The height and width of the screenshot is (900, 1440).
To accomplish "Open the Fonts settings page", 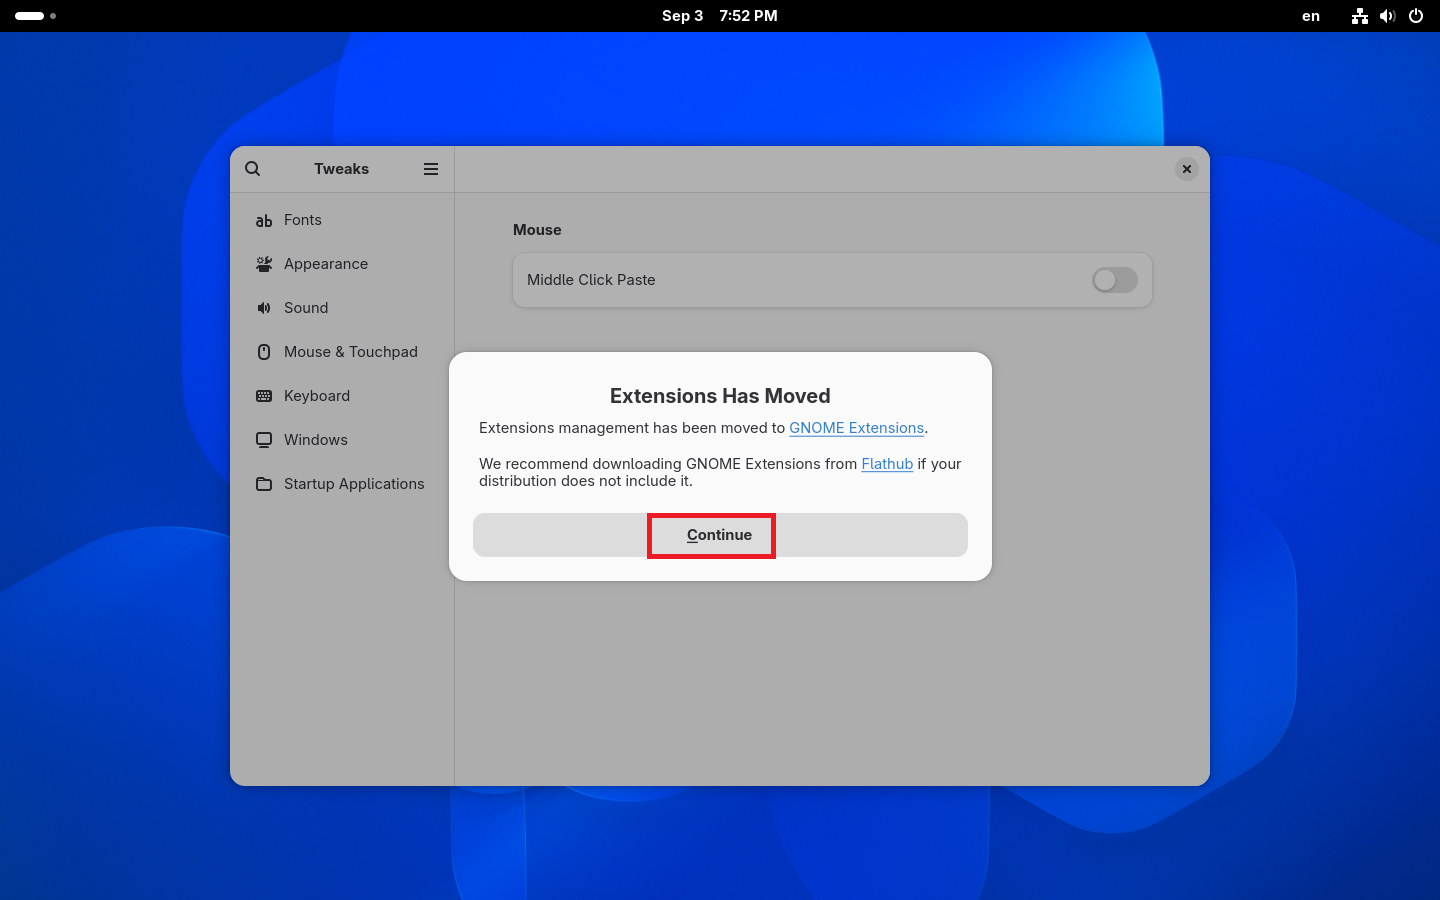I will (342, 220).
